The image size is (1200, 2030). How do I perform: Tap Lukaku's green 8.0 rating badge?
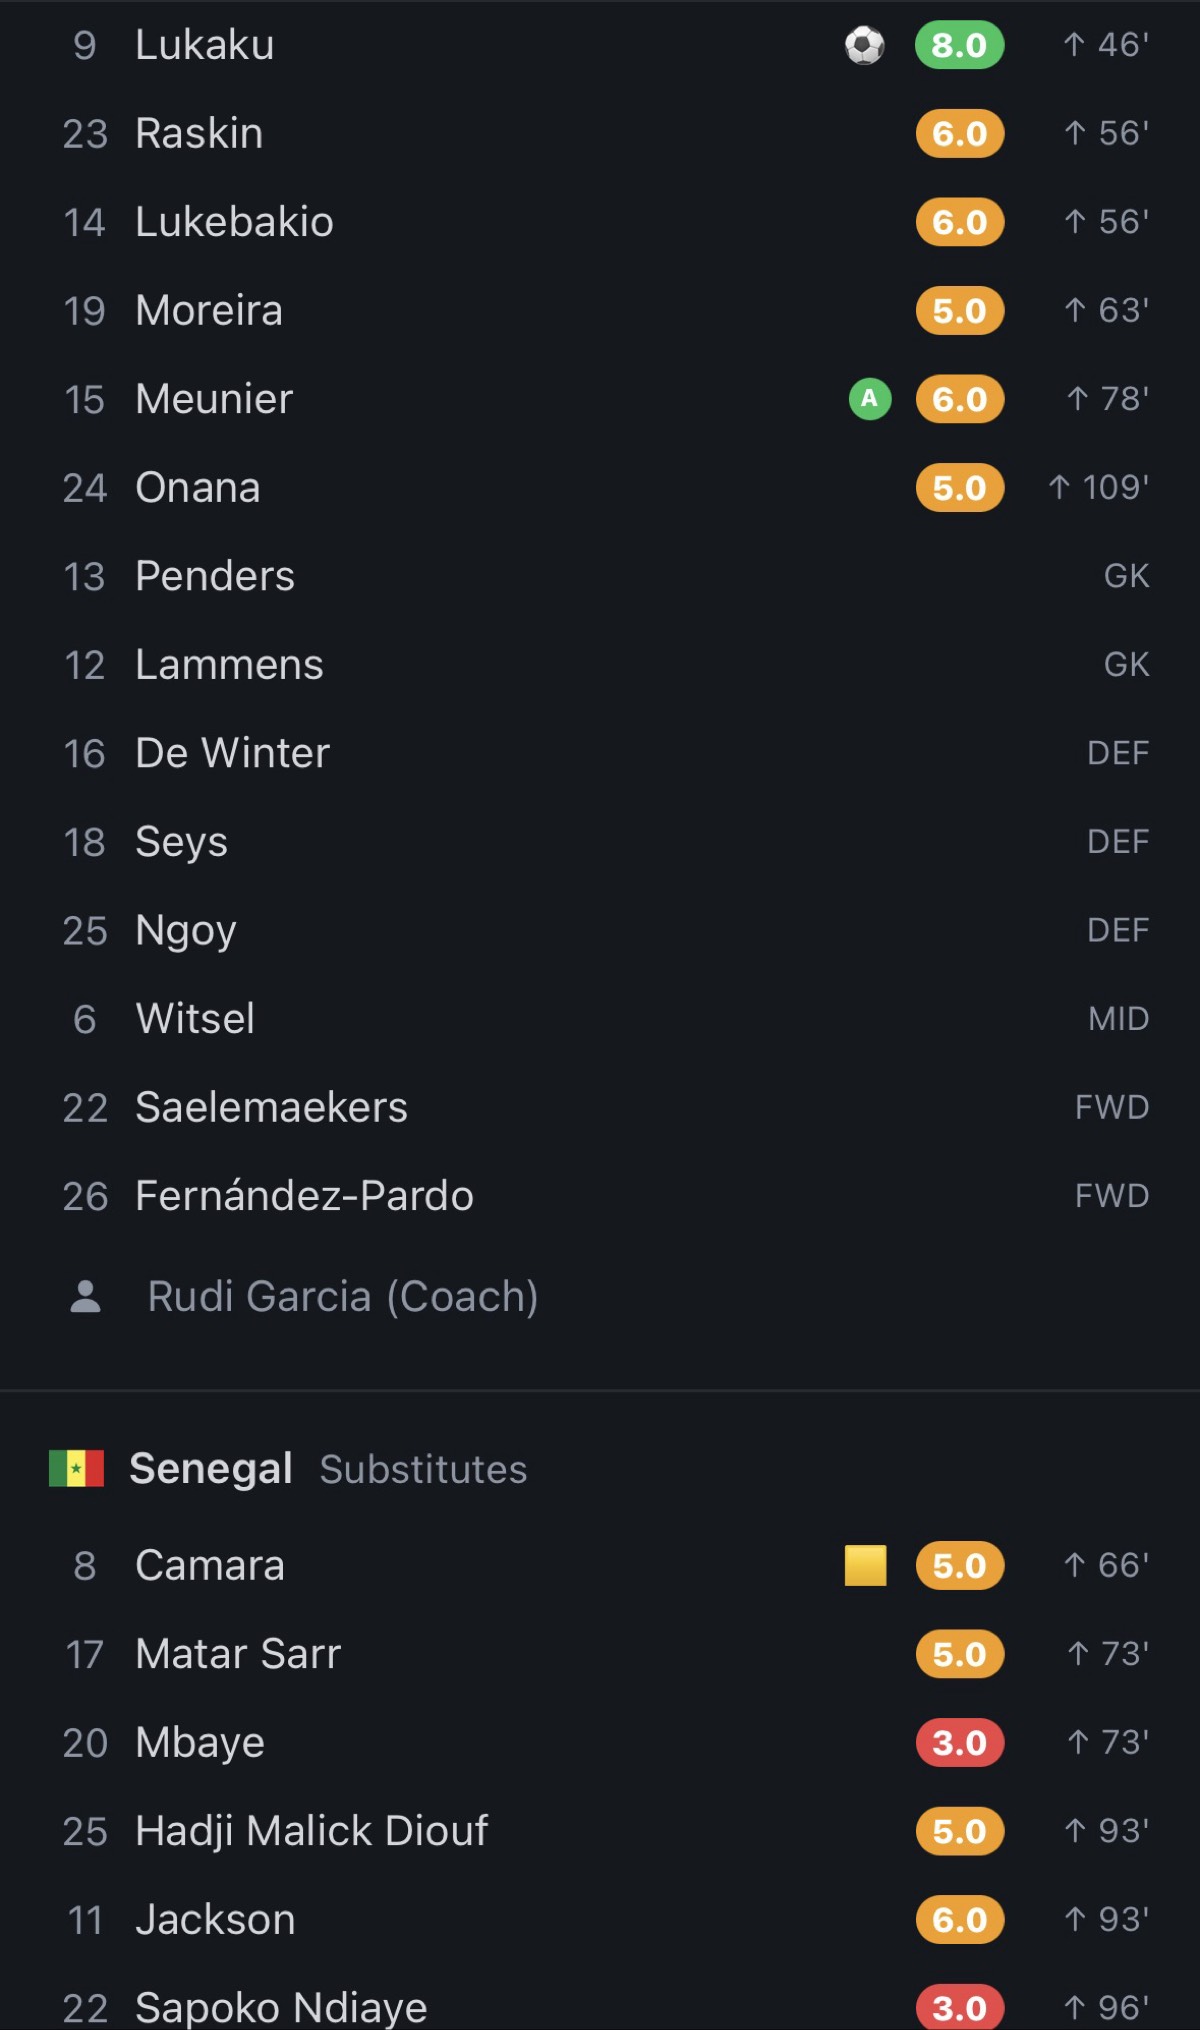point(959,45)
